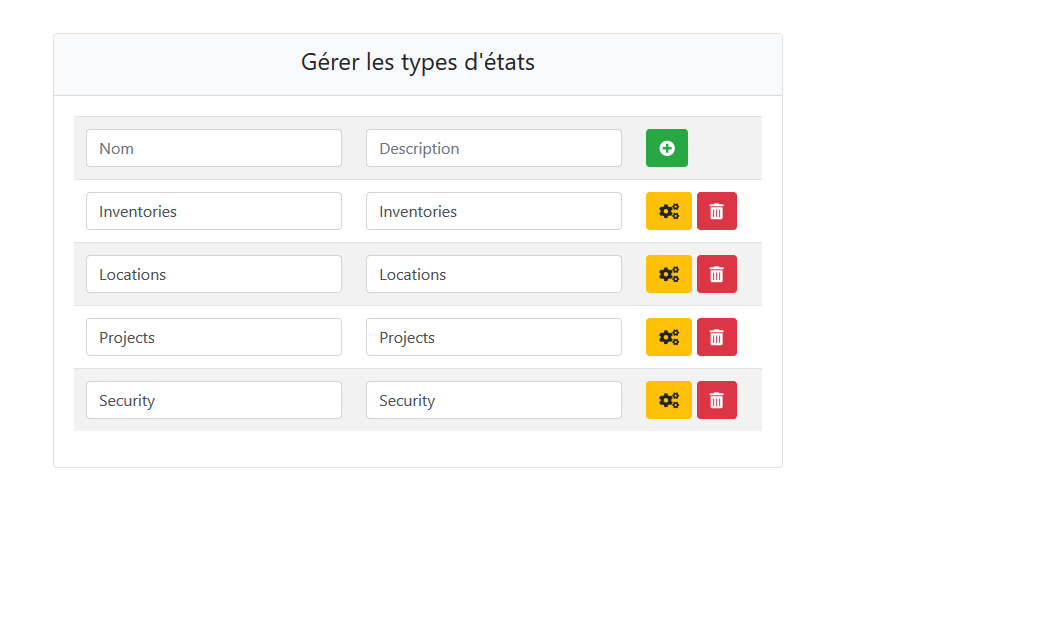Select the Locations description input

(x=493, y=274)
